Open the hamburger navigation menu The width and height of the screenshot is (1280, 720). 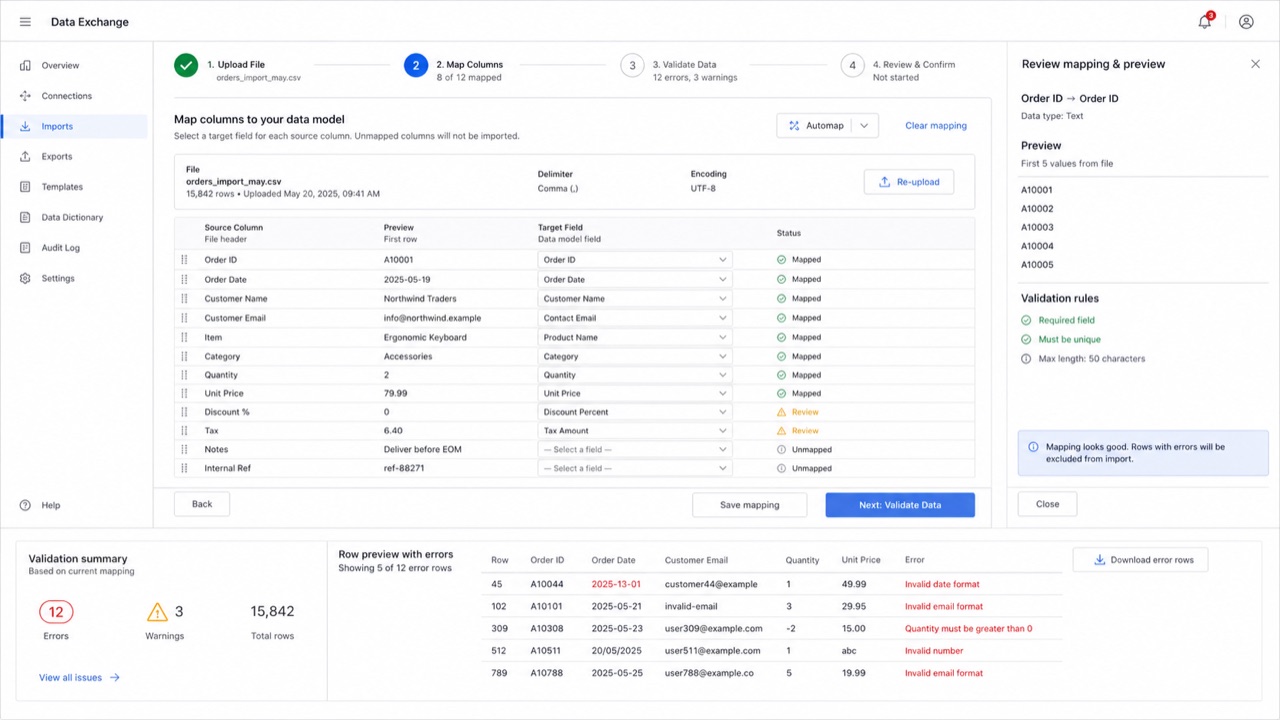[25, 22]
